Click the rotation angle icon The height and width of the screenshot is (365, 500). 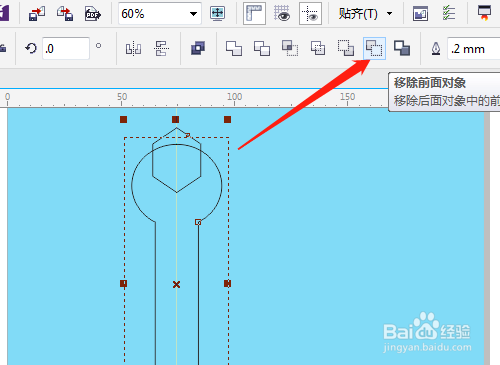pos(31,49)
